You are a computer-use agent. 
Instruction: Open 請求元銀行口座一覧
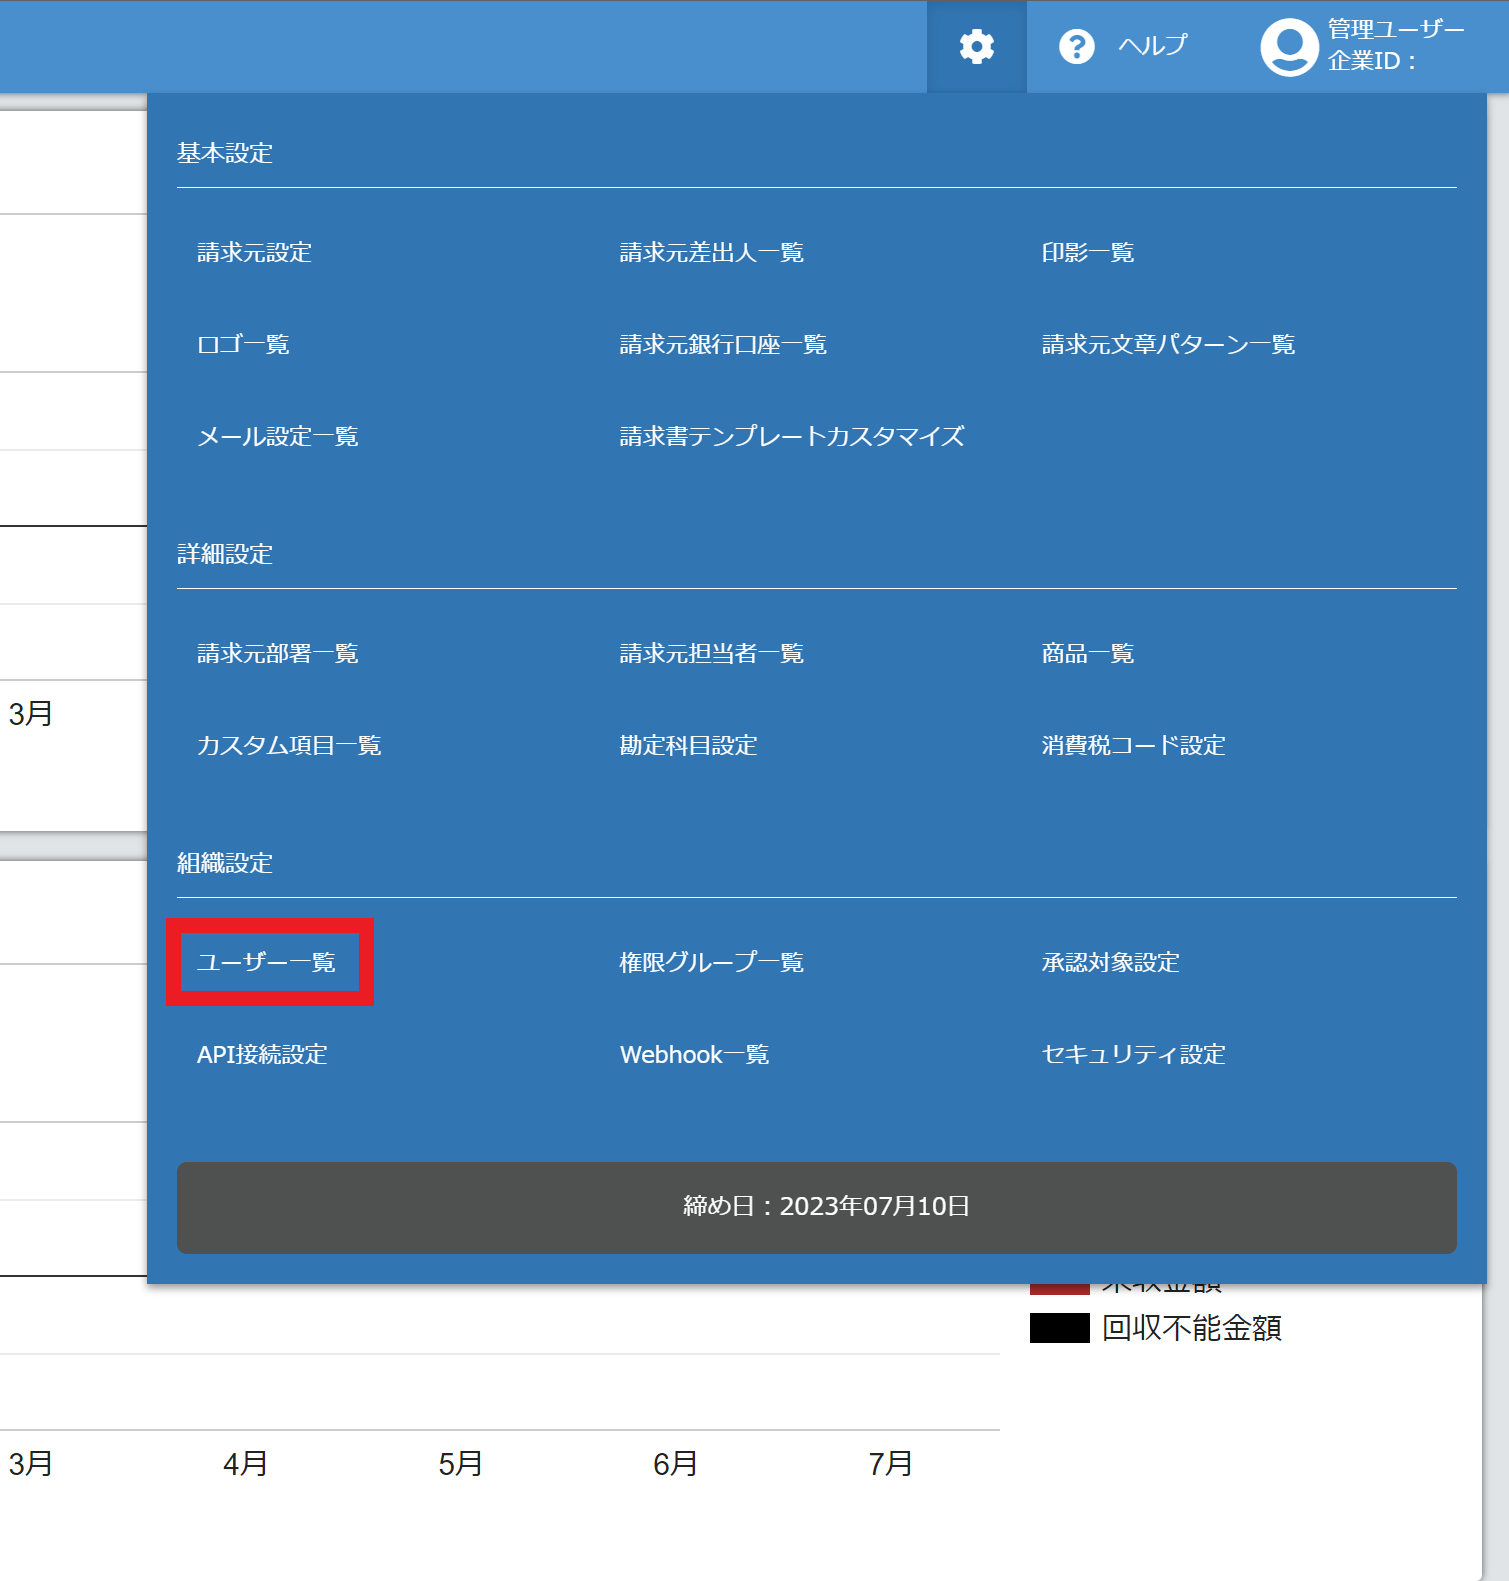tap(722, 345)
